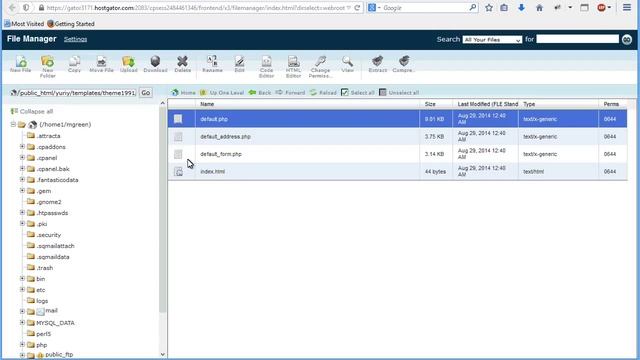Open the Getting Started bookmark

[71, 24]
